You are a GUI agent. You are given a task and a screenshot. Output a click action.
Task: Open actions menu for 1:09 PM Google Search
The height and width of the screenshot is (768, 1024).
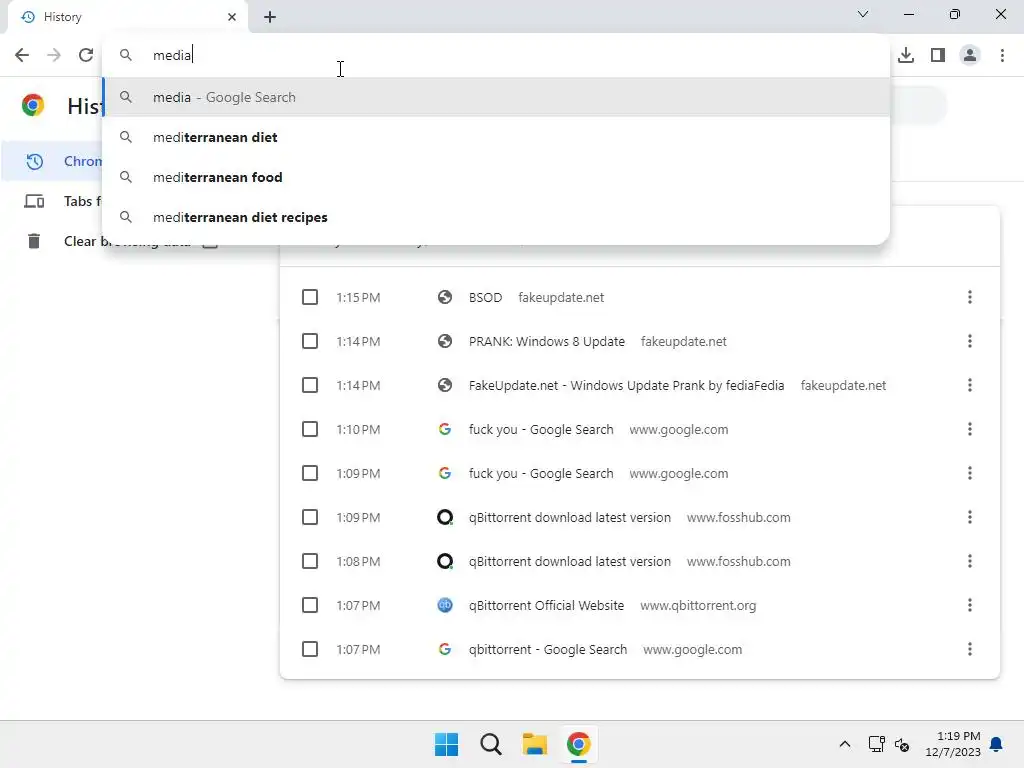pos(970,473)
